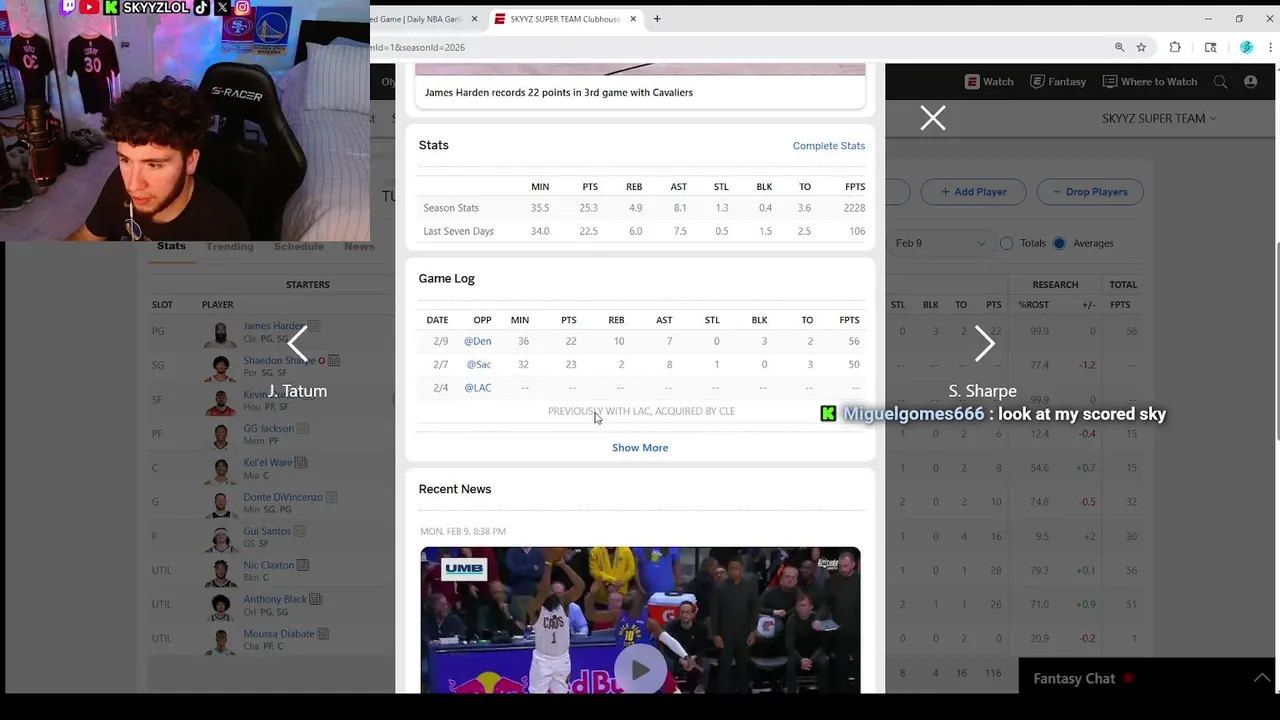The height and width of the screenshot is (720, 1280).
Task: Open player card icon beside Donte DiVincenzo
Action: pos(332,496)
